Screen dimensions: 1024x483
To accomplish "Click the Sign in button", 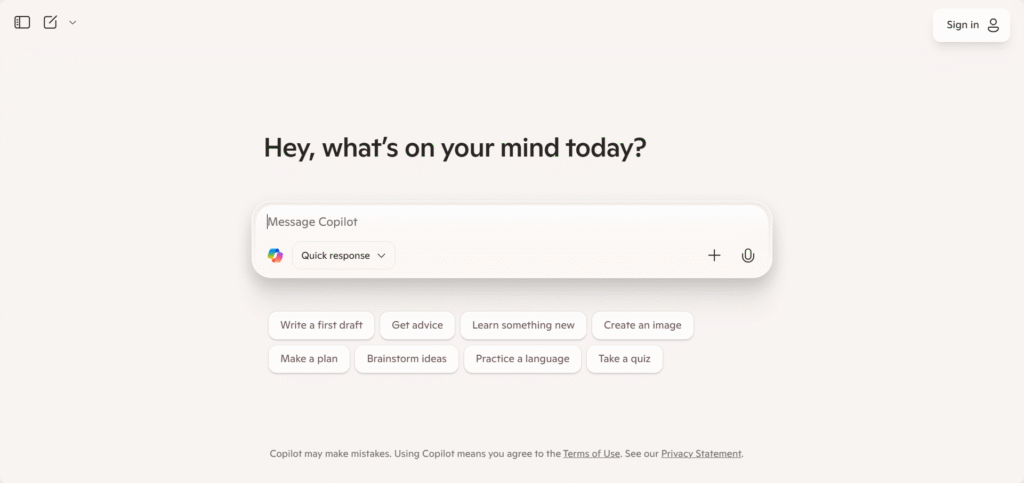I will [x=971, y=25].
